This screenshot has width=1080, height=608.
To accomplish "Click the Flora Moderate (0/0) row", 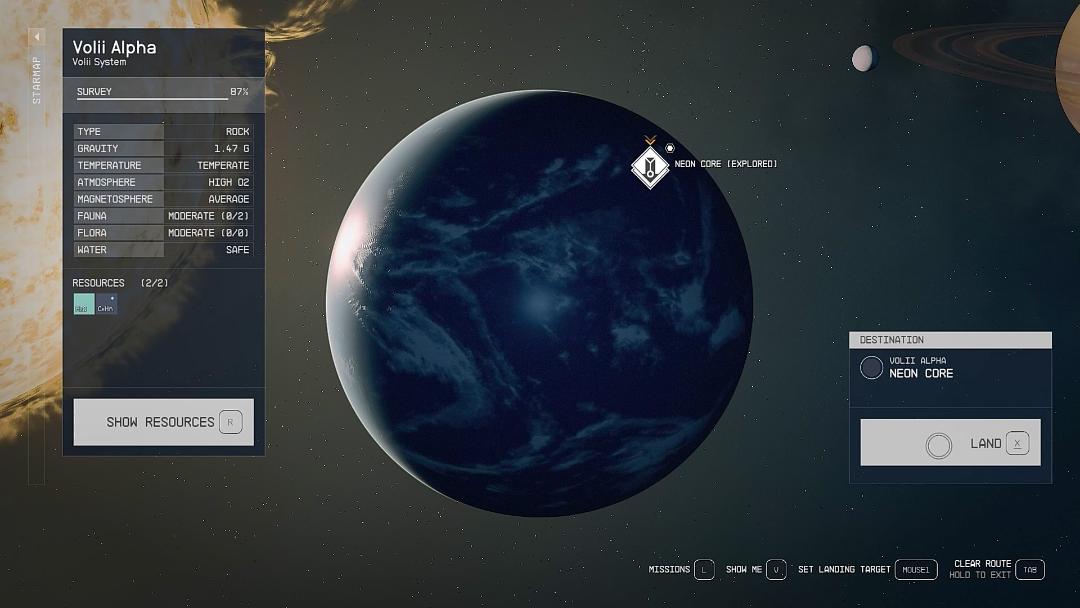I will point(163,233).
